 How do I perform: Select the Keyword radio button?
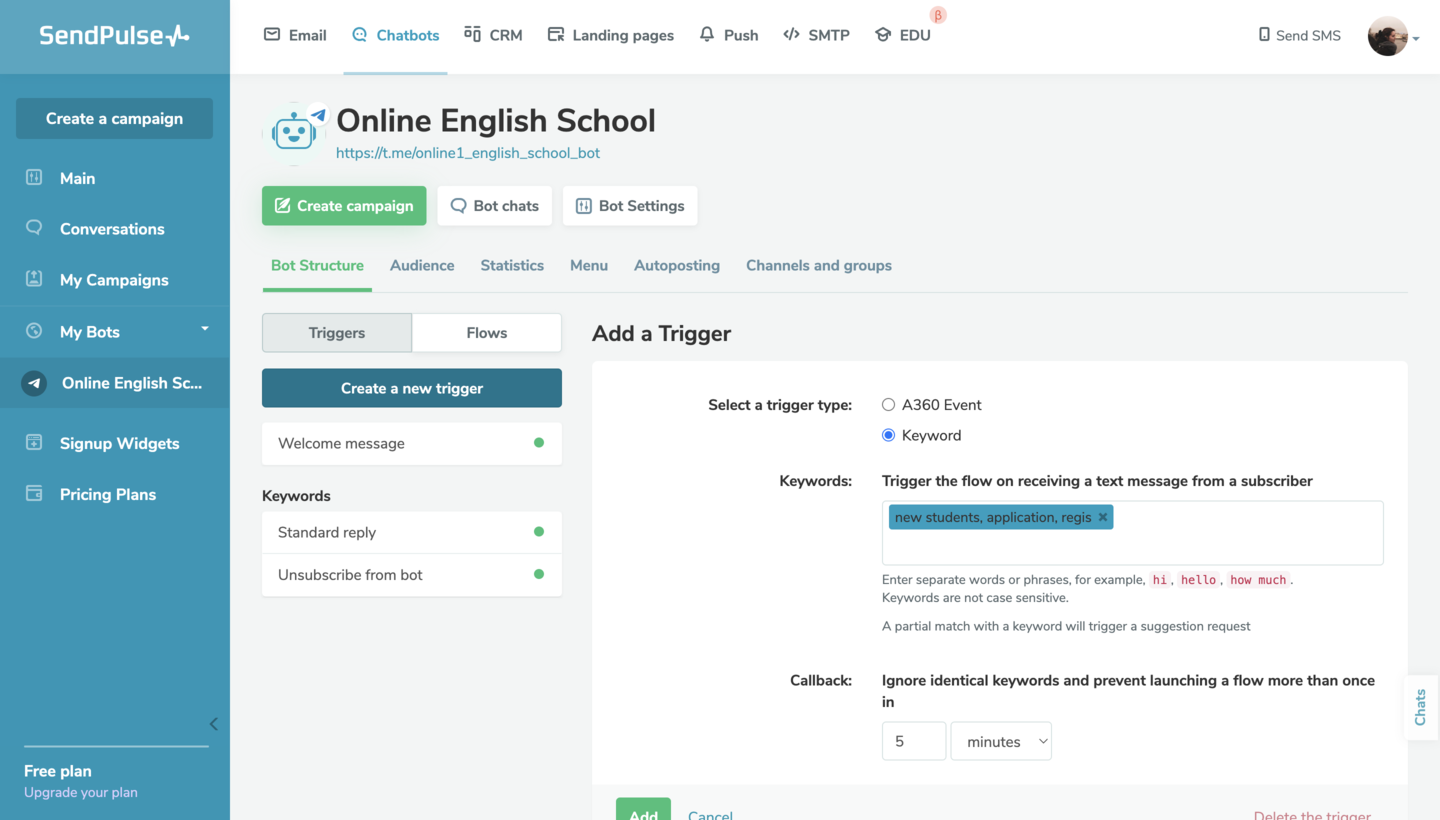click(x=888, y=435)
